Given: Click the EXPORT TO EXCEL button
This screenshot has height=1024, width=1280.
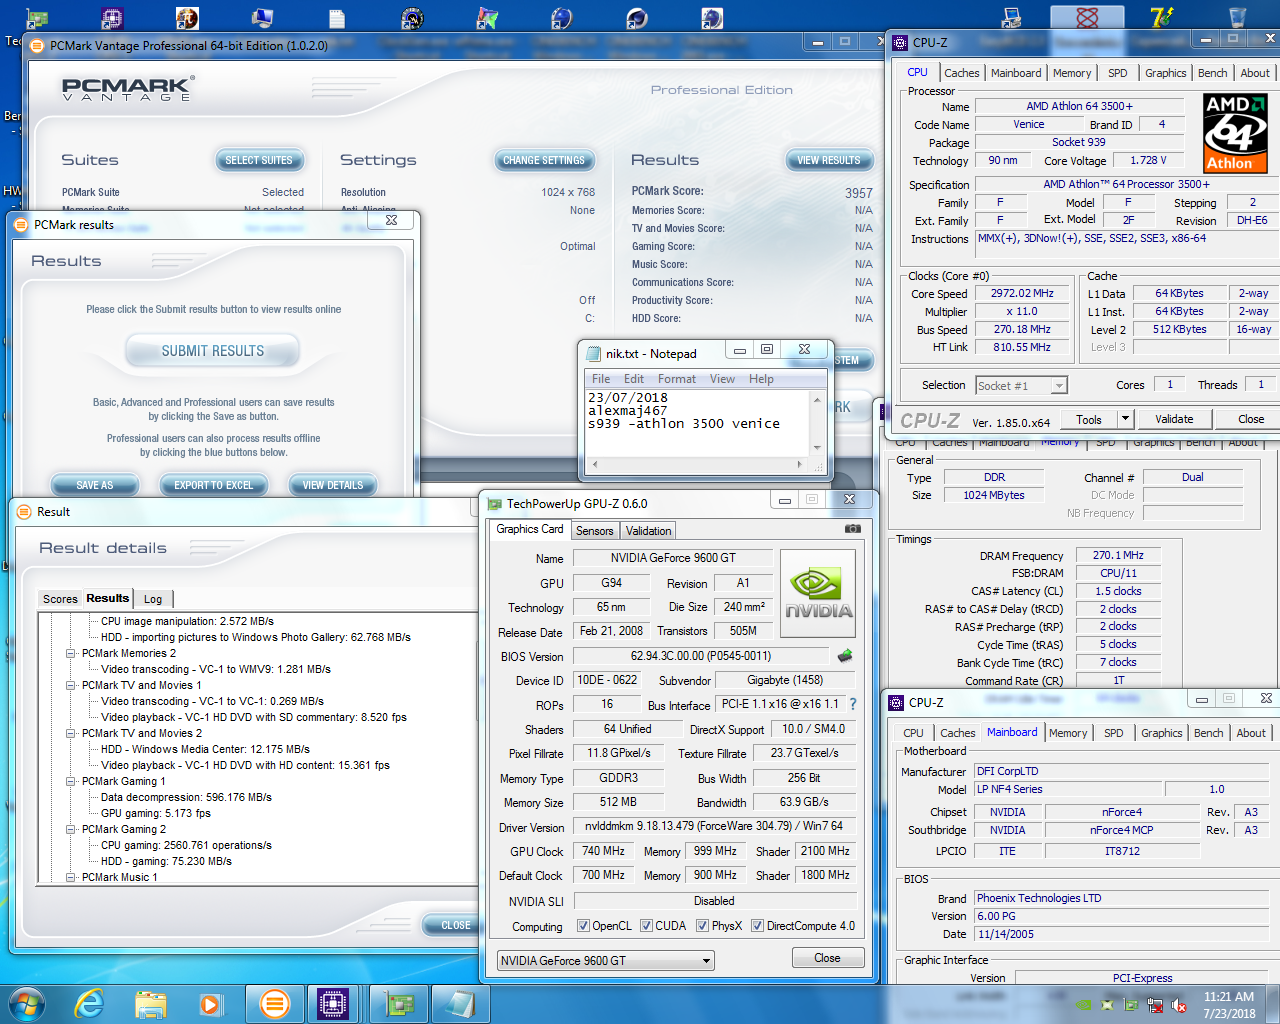Looking at the screenshot, I should coord(213,485).
